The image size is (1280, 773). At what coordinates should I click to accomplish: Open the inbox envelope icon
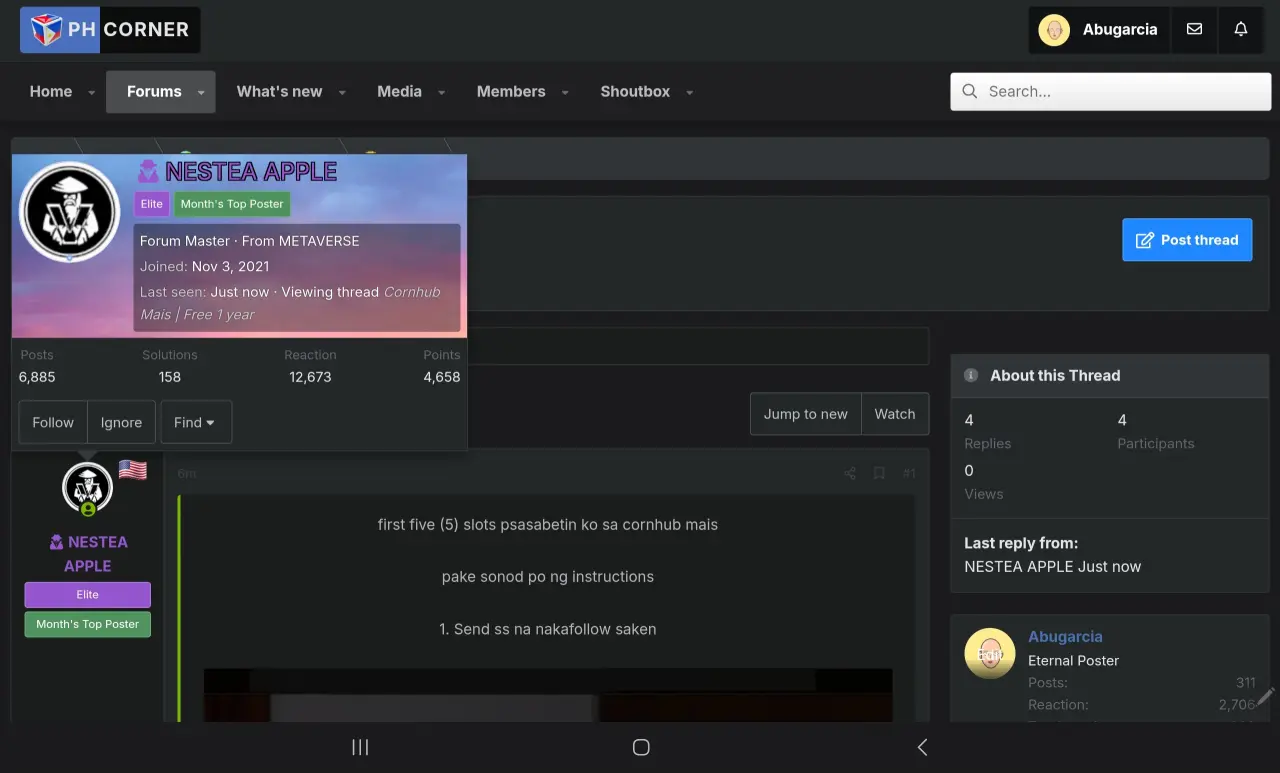coord(1194,30)
